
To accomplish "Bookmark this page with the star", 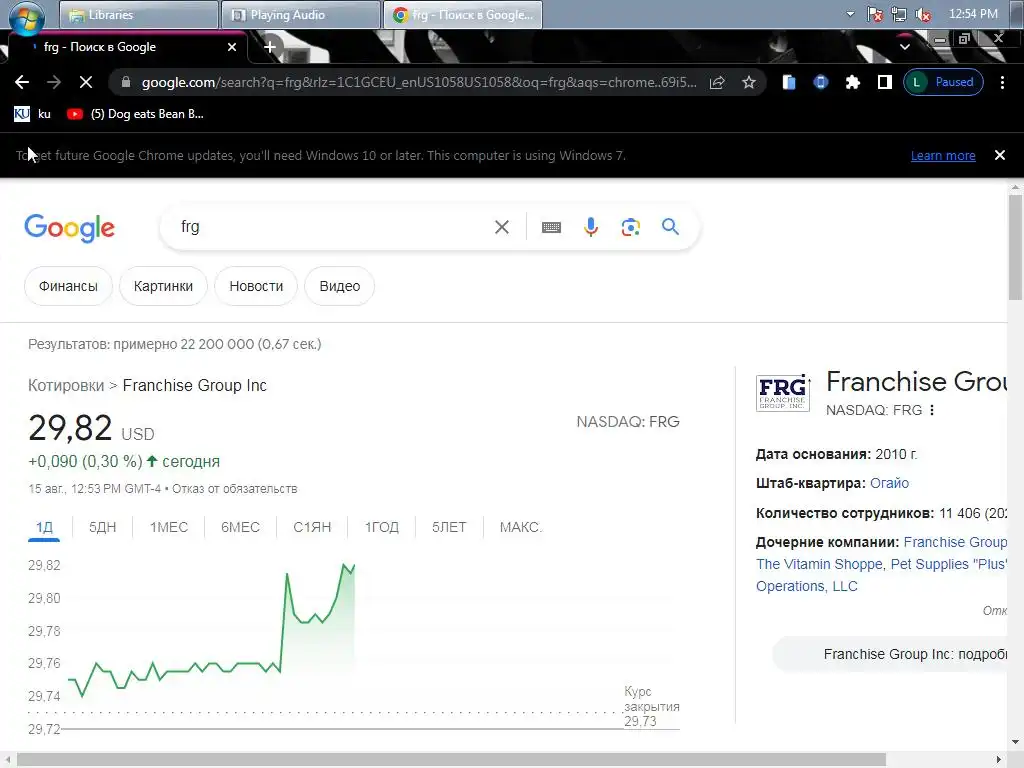I will [x=749, y=82].
